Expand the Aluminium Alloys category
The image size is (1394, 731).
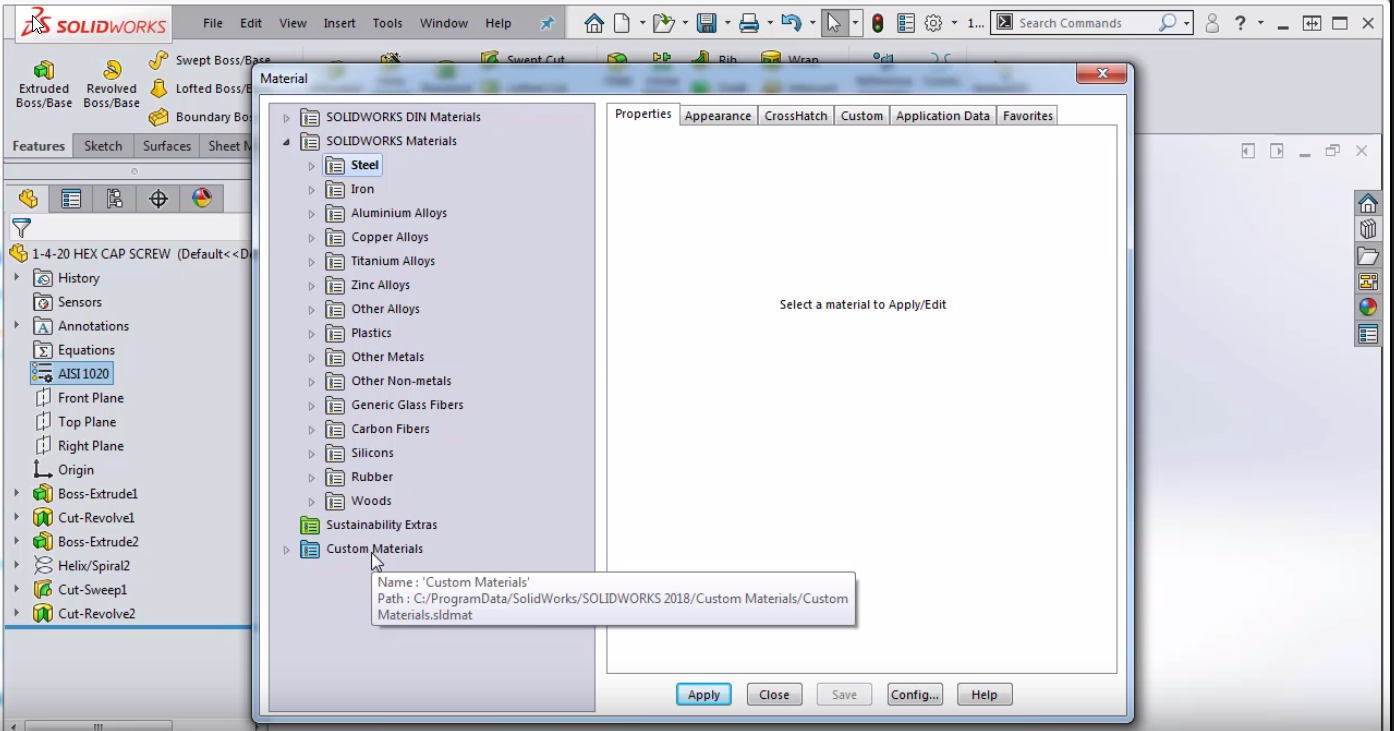point(311,214)
